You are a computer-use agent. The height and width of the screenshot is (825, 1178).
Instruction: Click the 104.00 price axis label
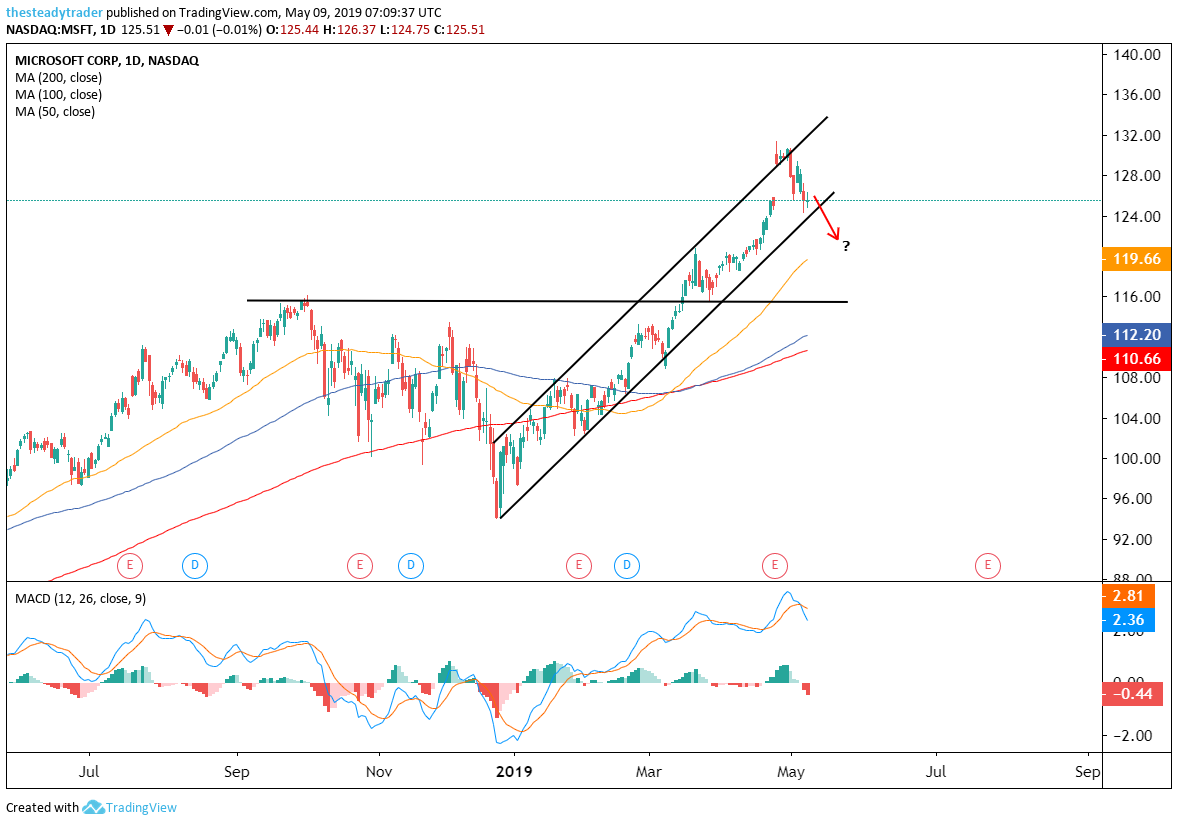click(x=1137, y=419)
